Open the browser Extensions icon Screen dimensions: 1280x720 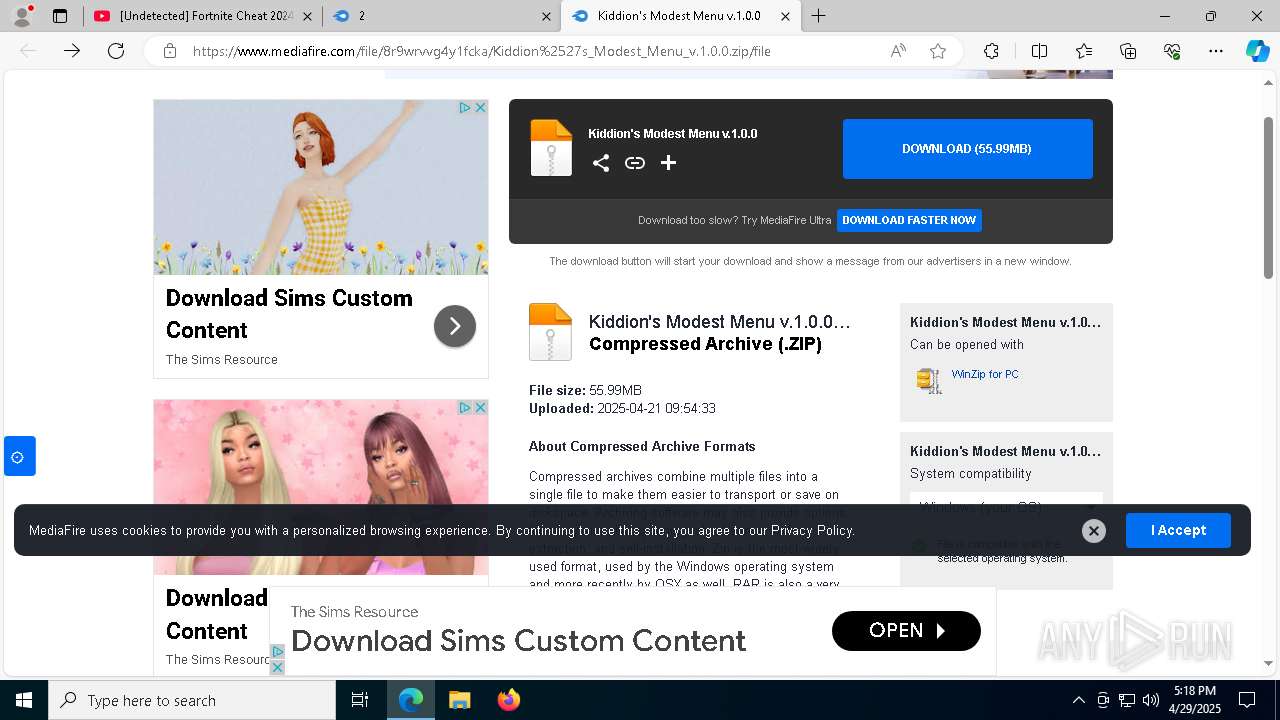pyautogui.click(x=991, y=51)
